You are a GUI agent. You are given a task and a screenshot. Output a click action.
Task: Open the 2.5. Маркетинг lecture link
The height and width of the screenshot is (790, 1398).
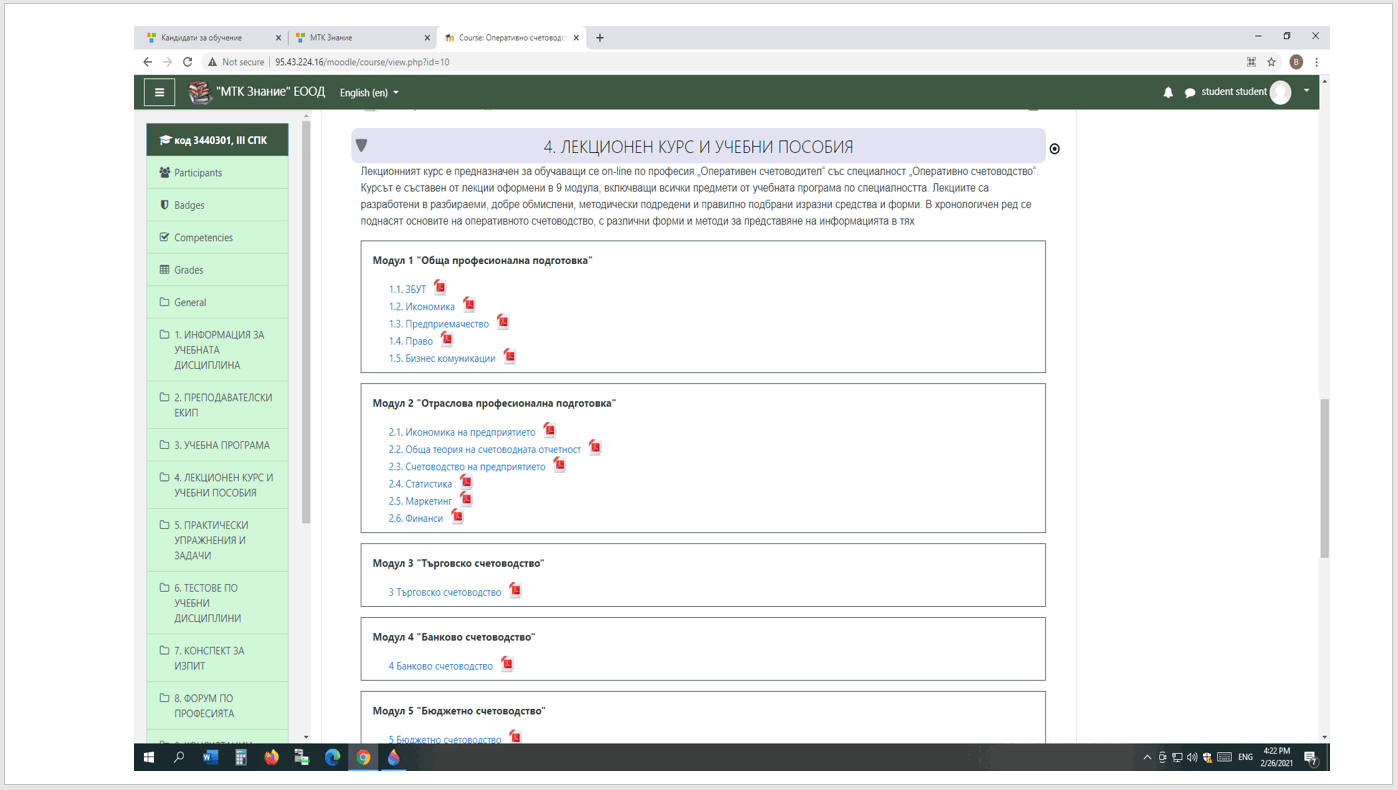pyautogui.click(x=420, y=501)
